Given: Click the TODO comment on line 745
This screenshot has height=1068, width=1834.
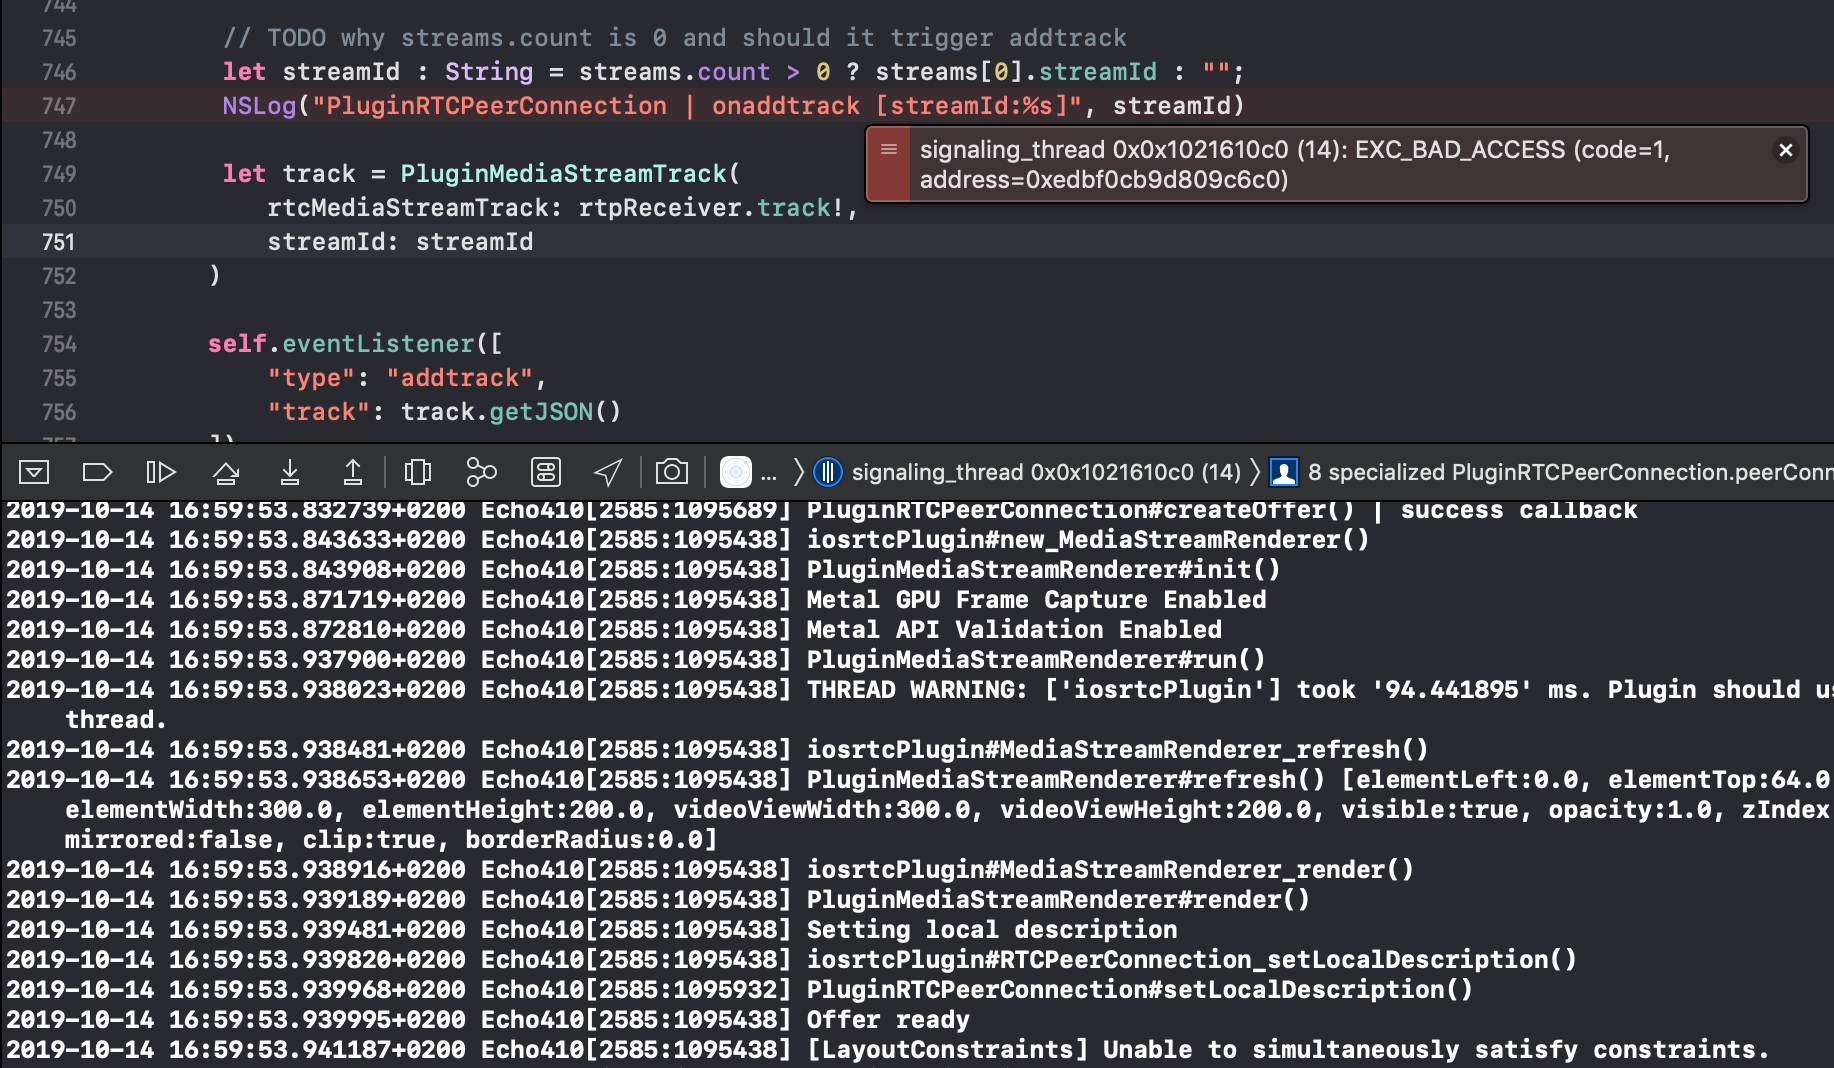Looking at the screenshot, I should (675, 38).
